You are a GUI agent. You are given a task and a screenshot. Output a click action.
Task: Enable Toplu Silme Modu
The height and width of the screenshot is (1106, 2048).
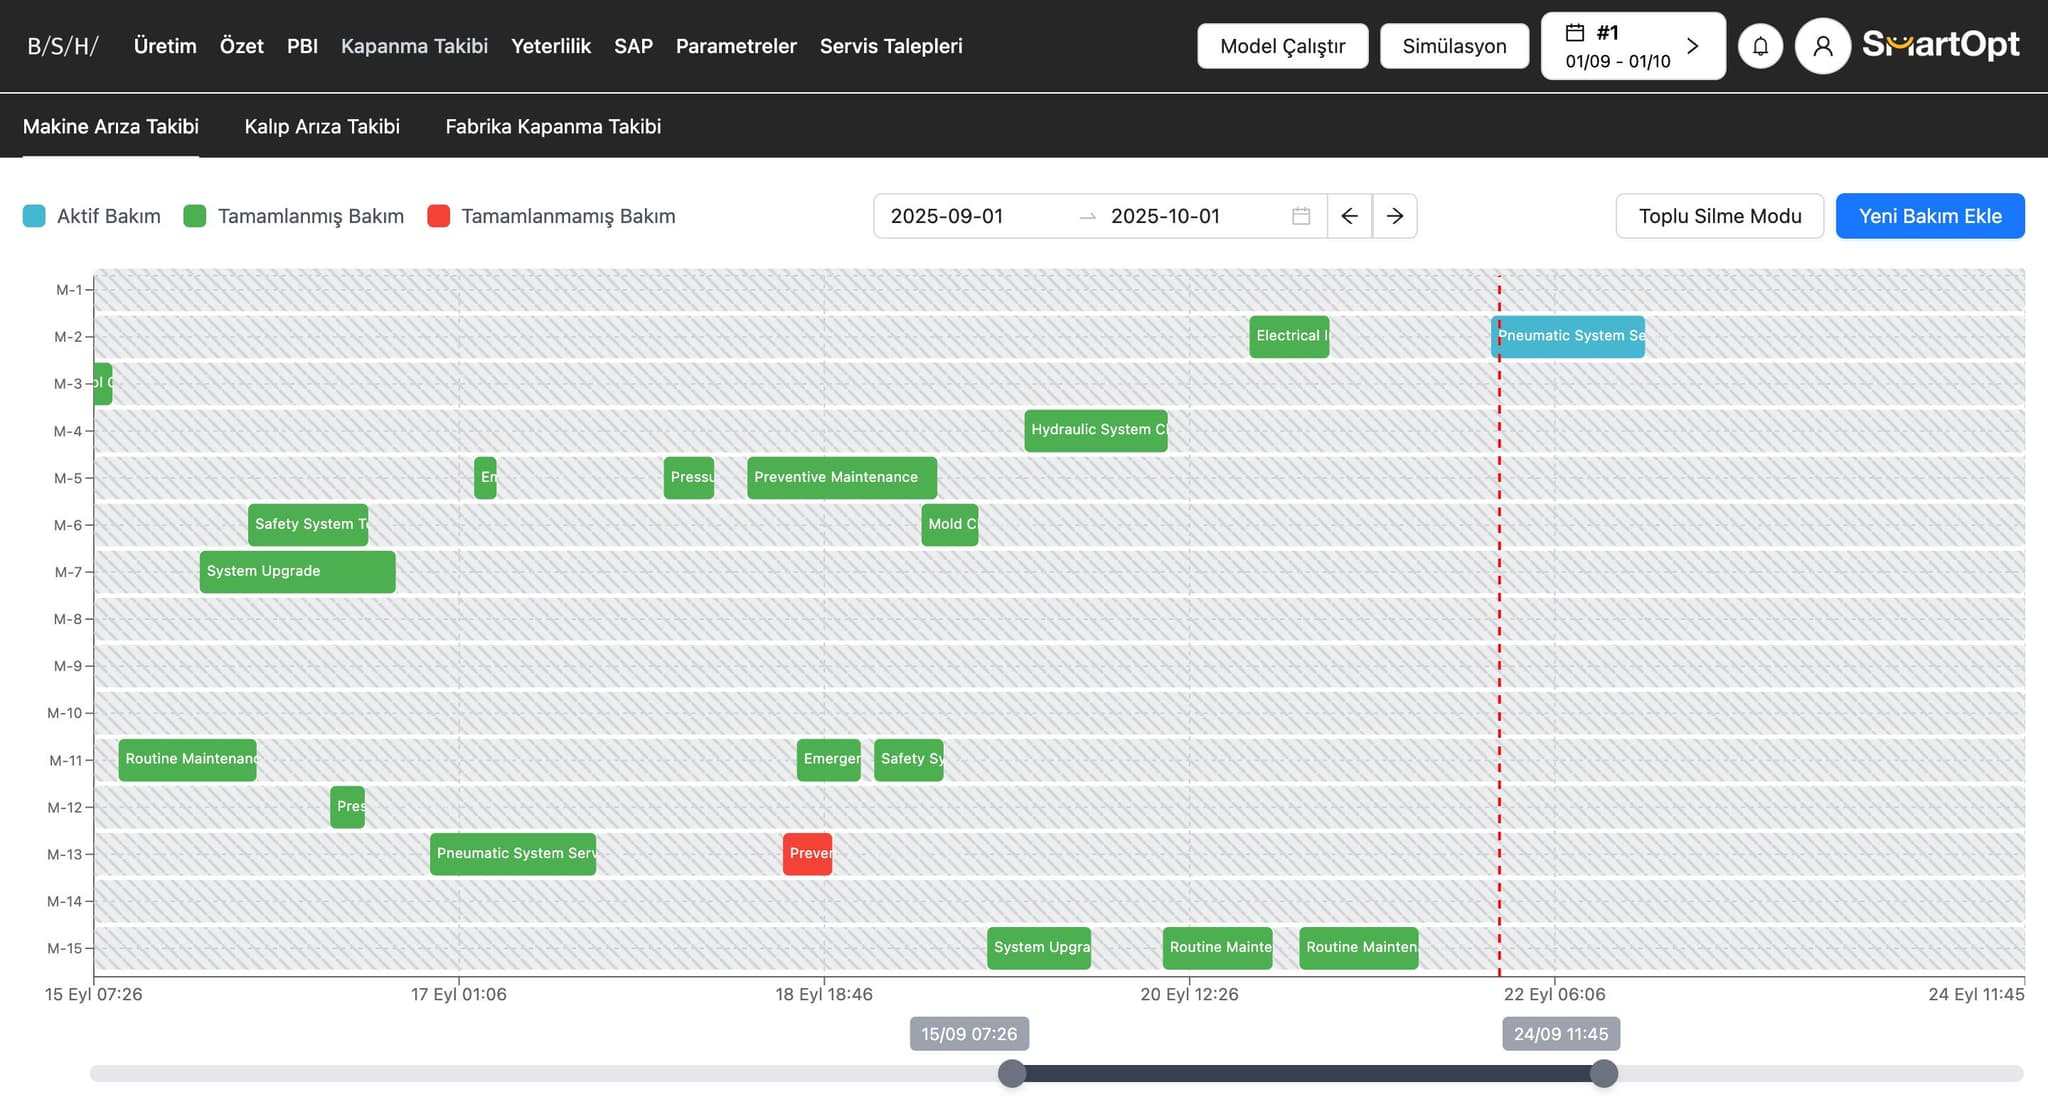(x=1719, y=216)
